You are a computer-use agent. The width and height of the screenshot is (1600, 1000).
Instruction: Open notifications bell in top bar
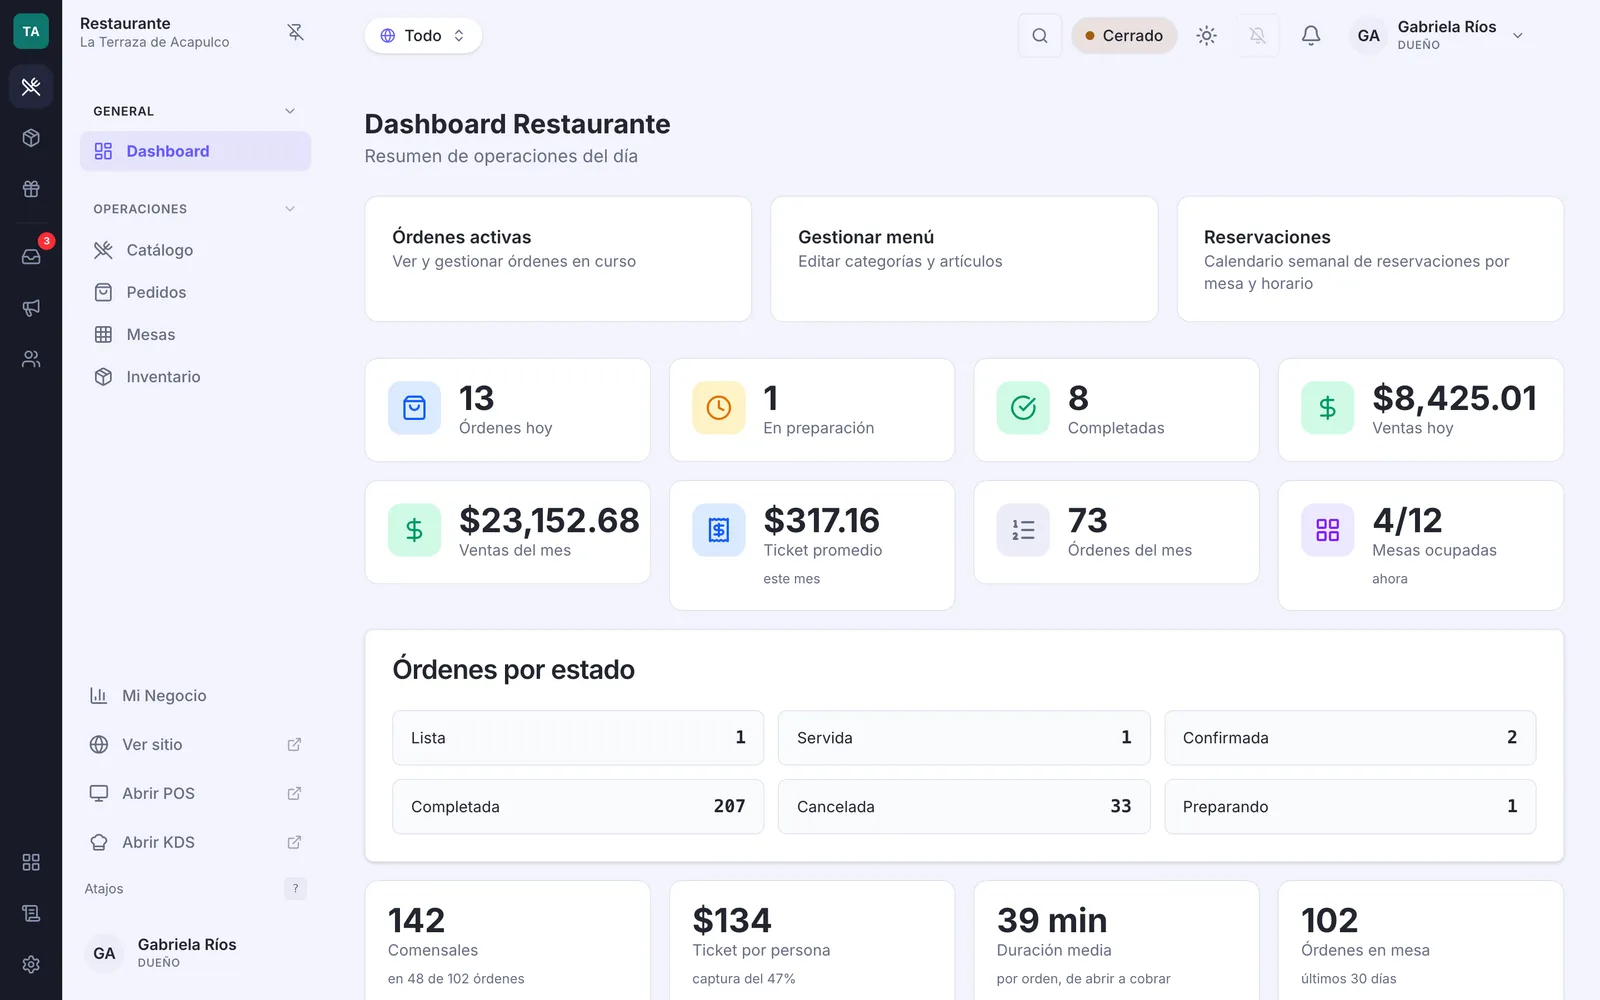click(1311, 36)
